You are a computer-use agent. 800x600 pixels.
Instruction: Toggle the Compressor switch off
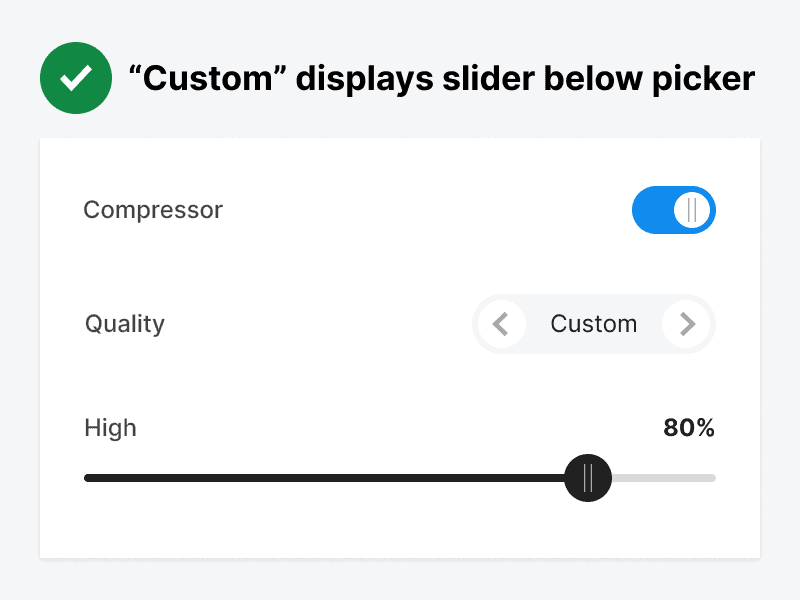(673, 210)
